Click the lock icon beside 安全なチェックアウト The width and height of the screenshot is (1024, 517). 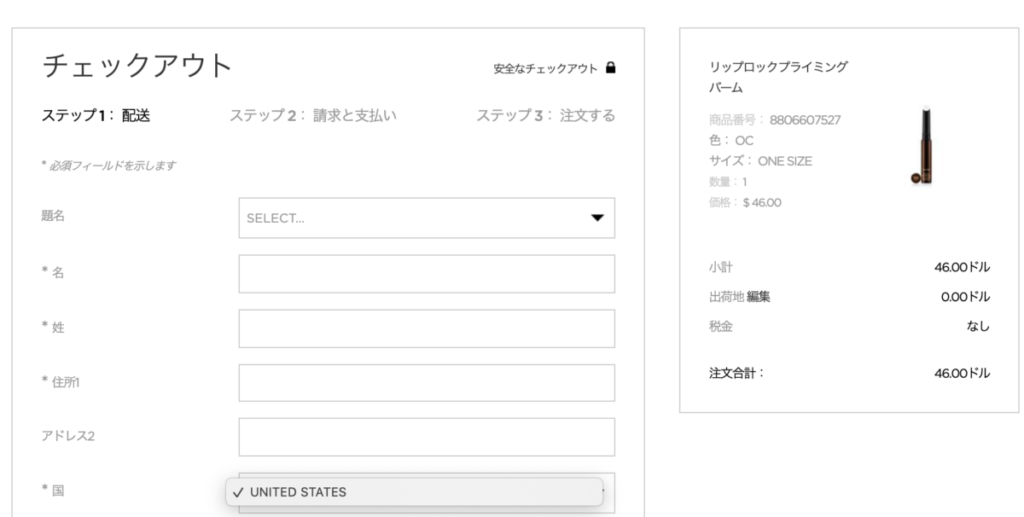(x=611, y=69)
